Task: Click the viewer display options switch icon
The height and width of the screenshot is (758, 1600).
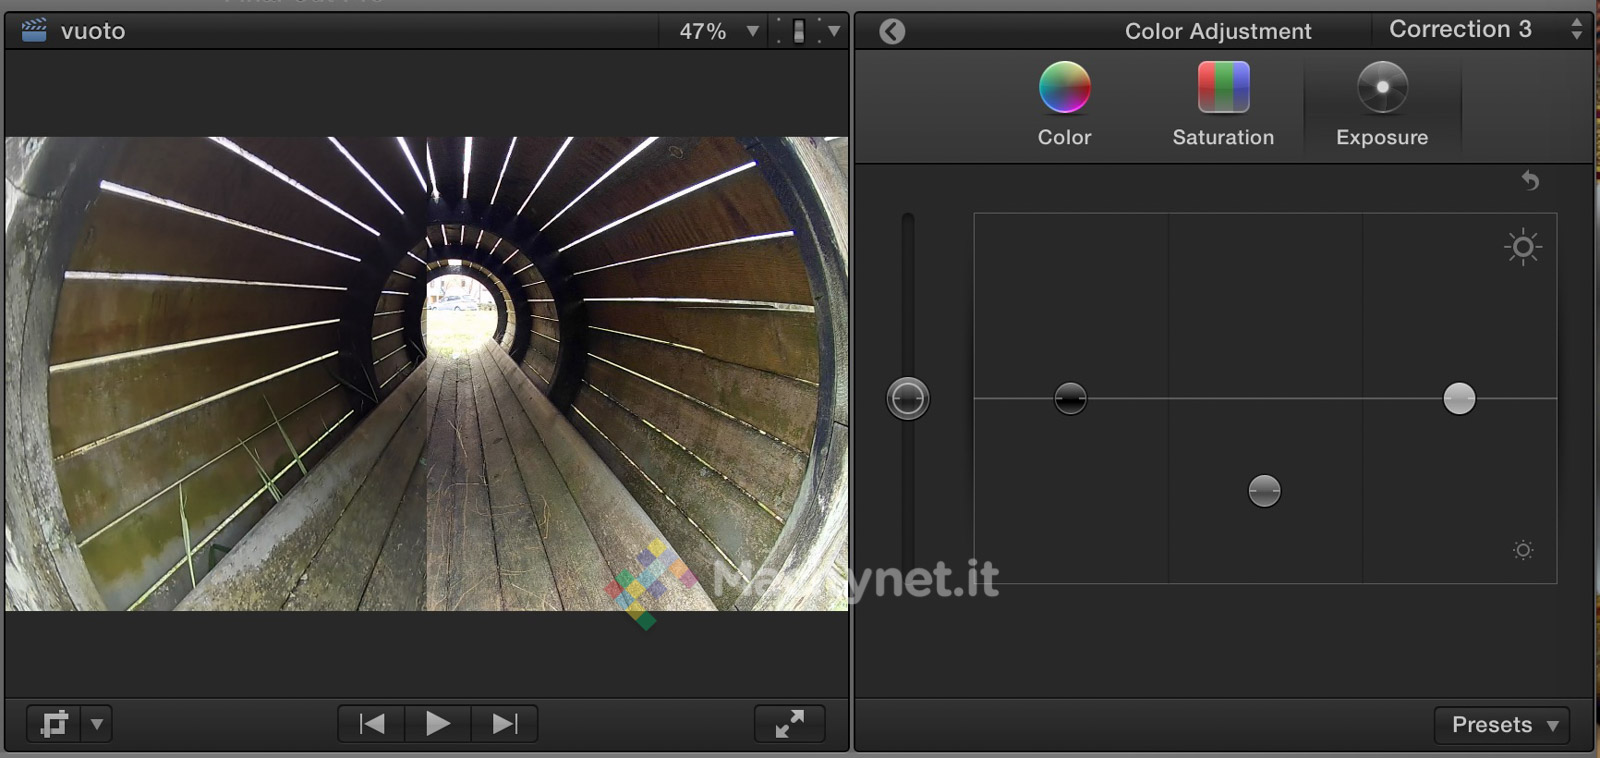Action: pyautogui.click(x=798, y=32)
